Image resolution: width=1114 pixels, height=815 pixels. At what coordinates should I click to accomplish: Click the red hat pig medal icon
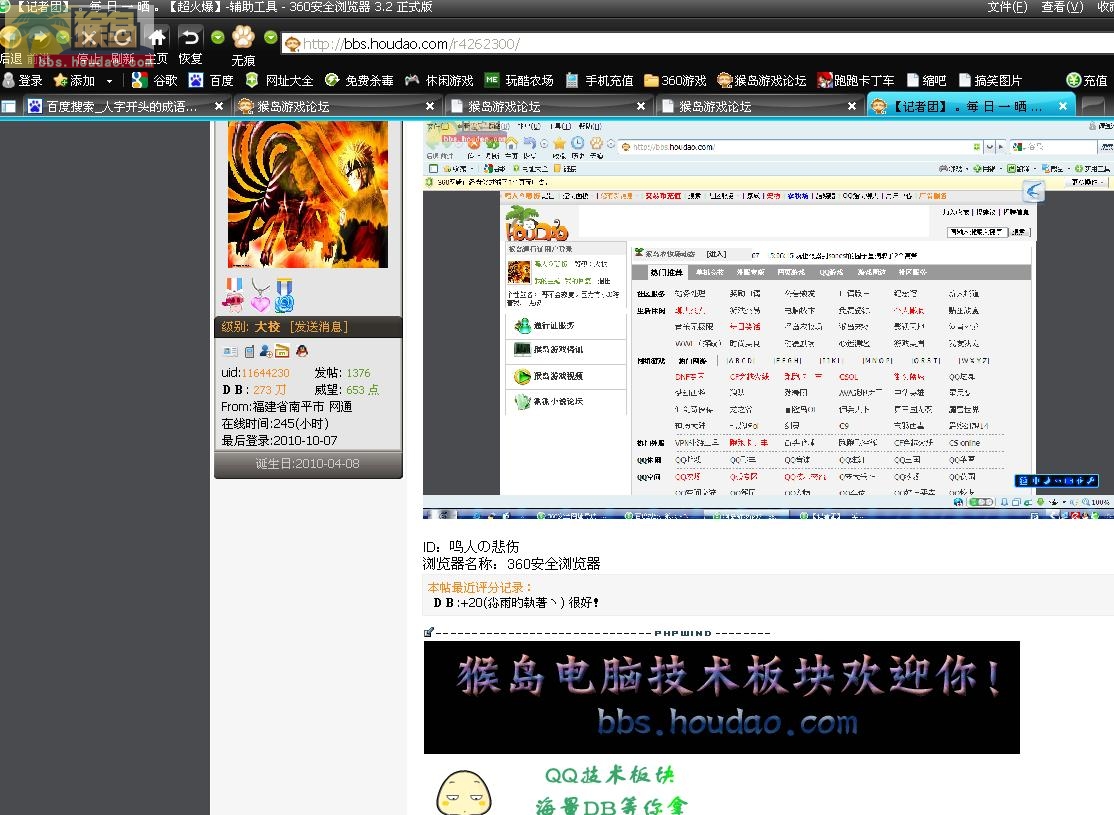pos(233,296)
